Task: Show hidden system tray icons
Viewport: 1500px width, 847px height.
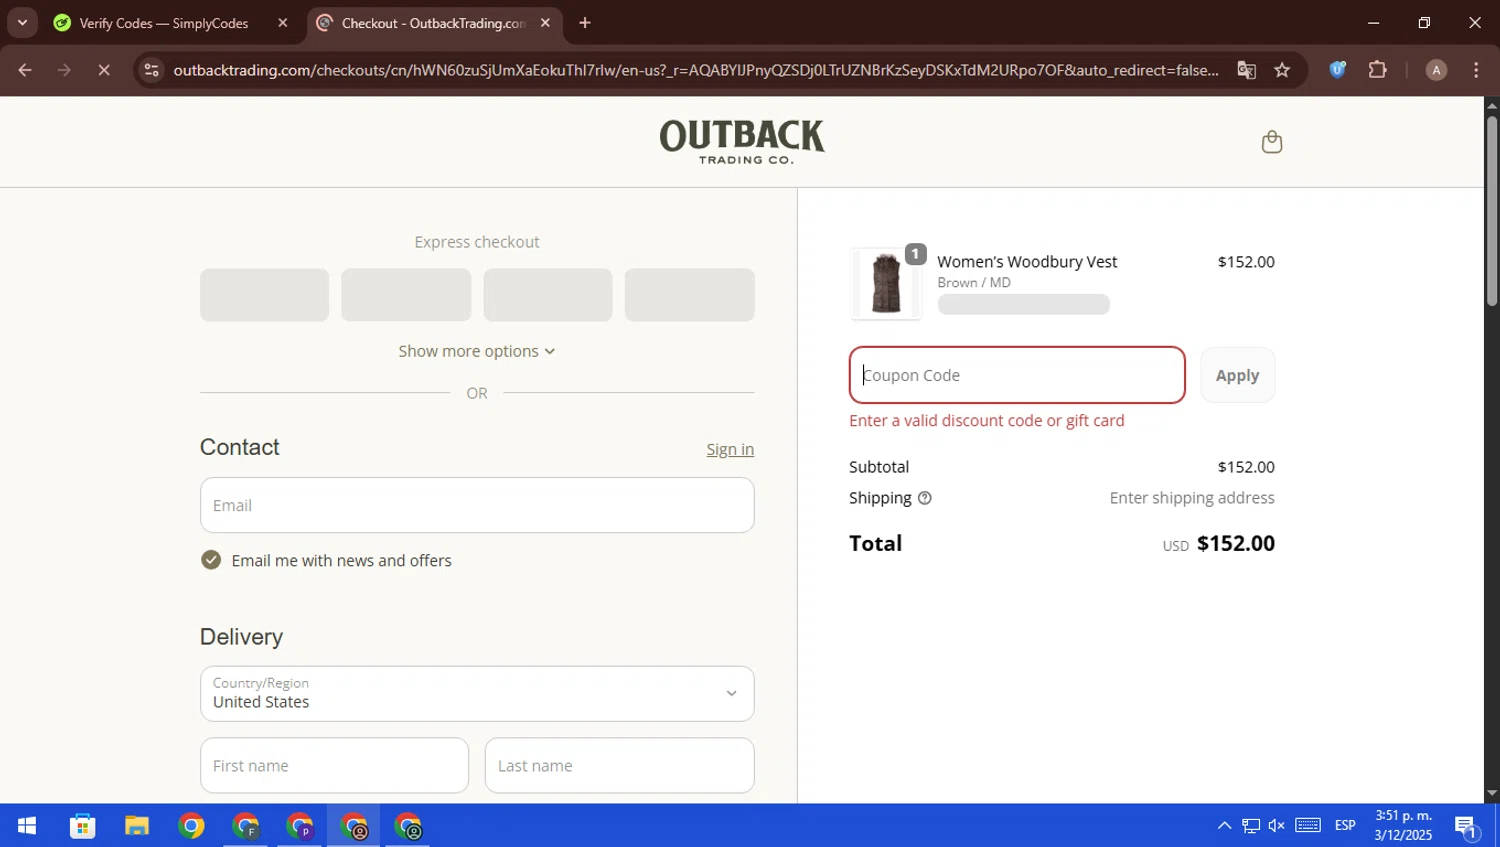Action: click(1224, 826)
